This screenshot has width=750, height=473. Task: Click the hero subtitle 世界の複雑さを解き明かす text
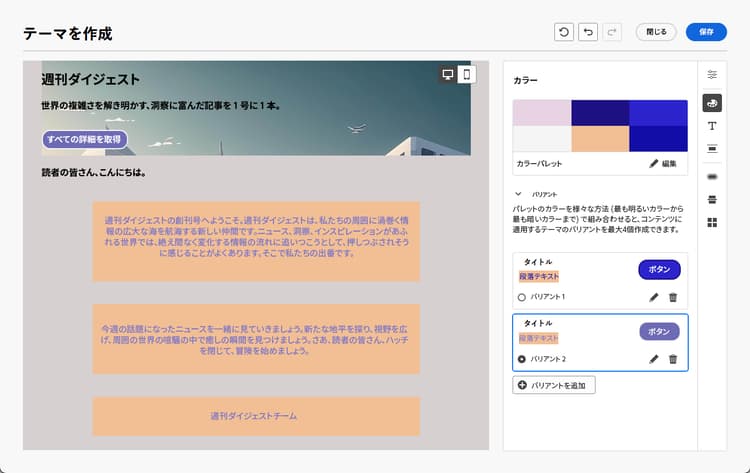(x=161, y=106)
